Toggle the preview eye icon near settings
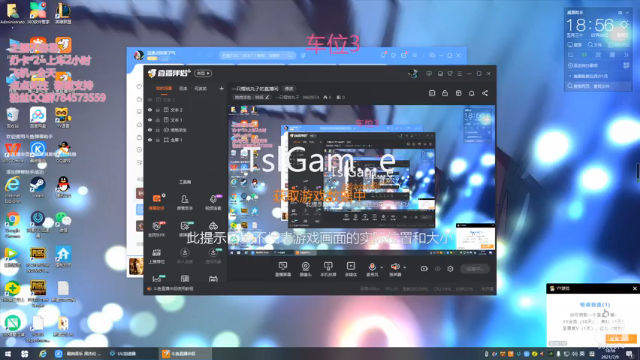640x360 pixels. (x=438, y=269)
